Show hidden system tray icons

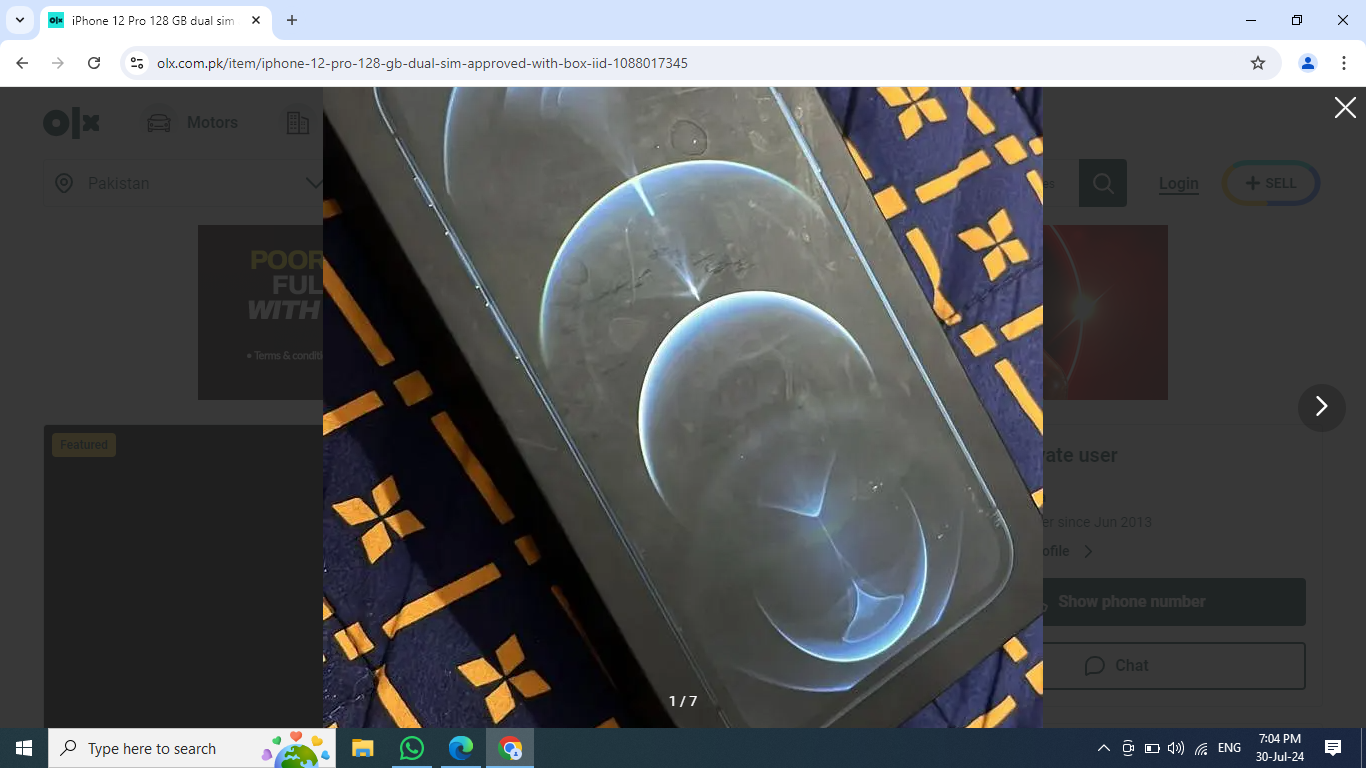pos(1104,748)
